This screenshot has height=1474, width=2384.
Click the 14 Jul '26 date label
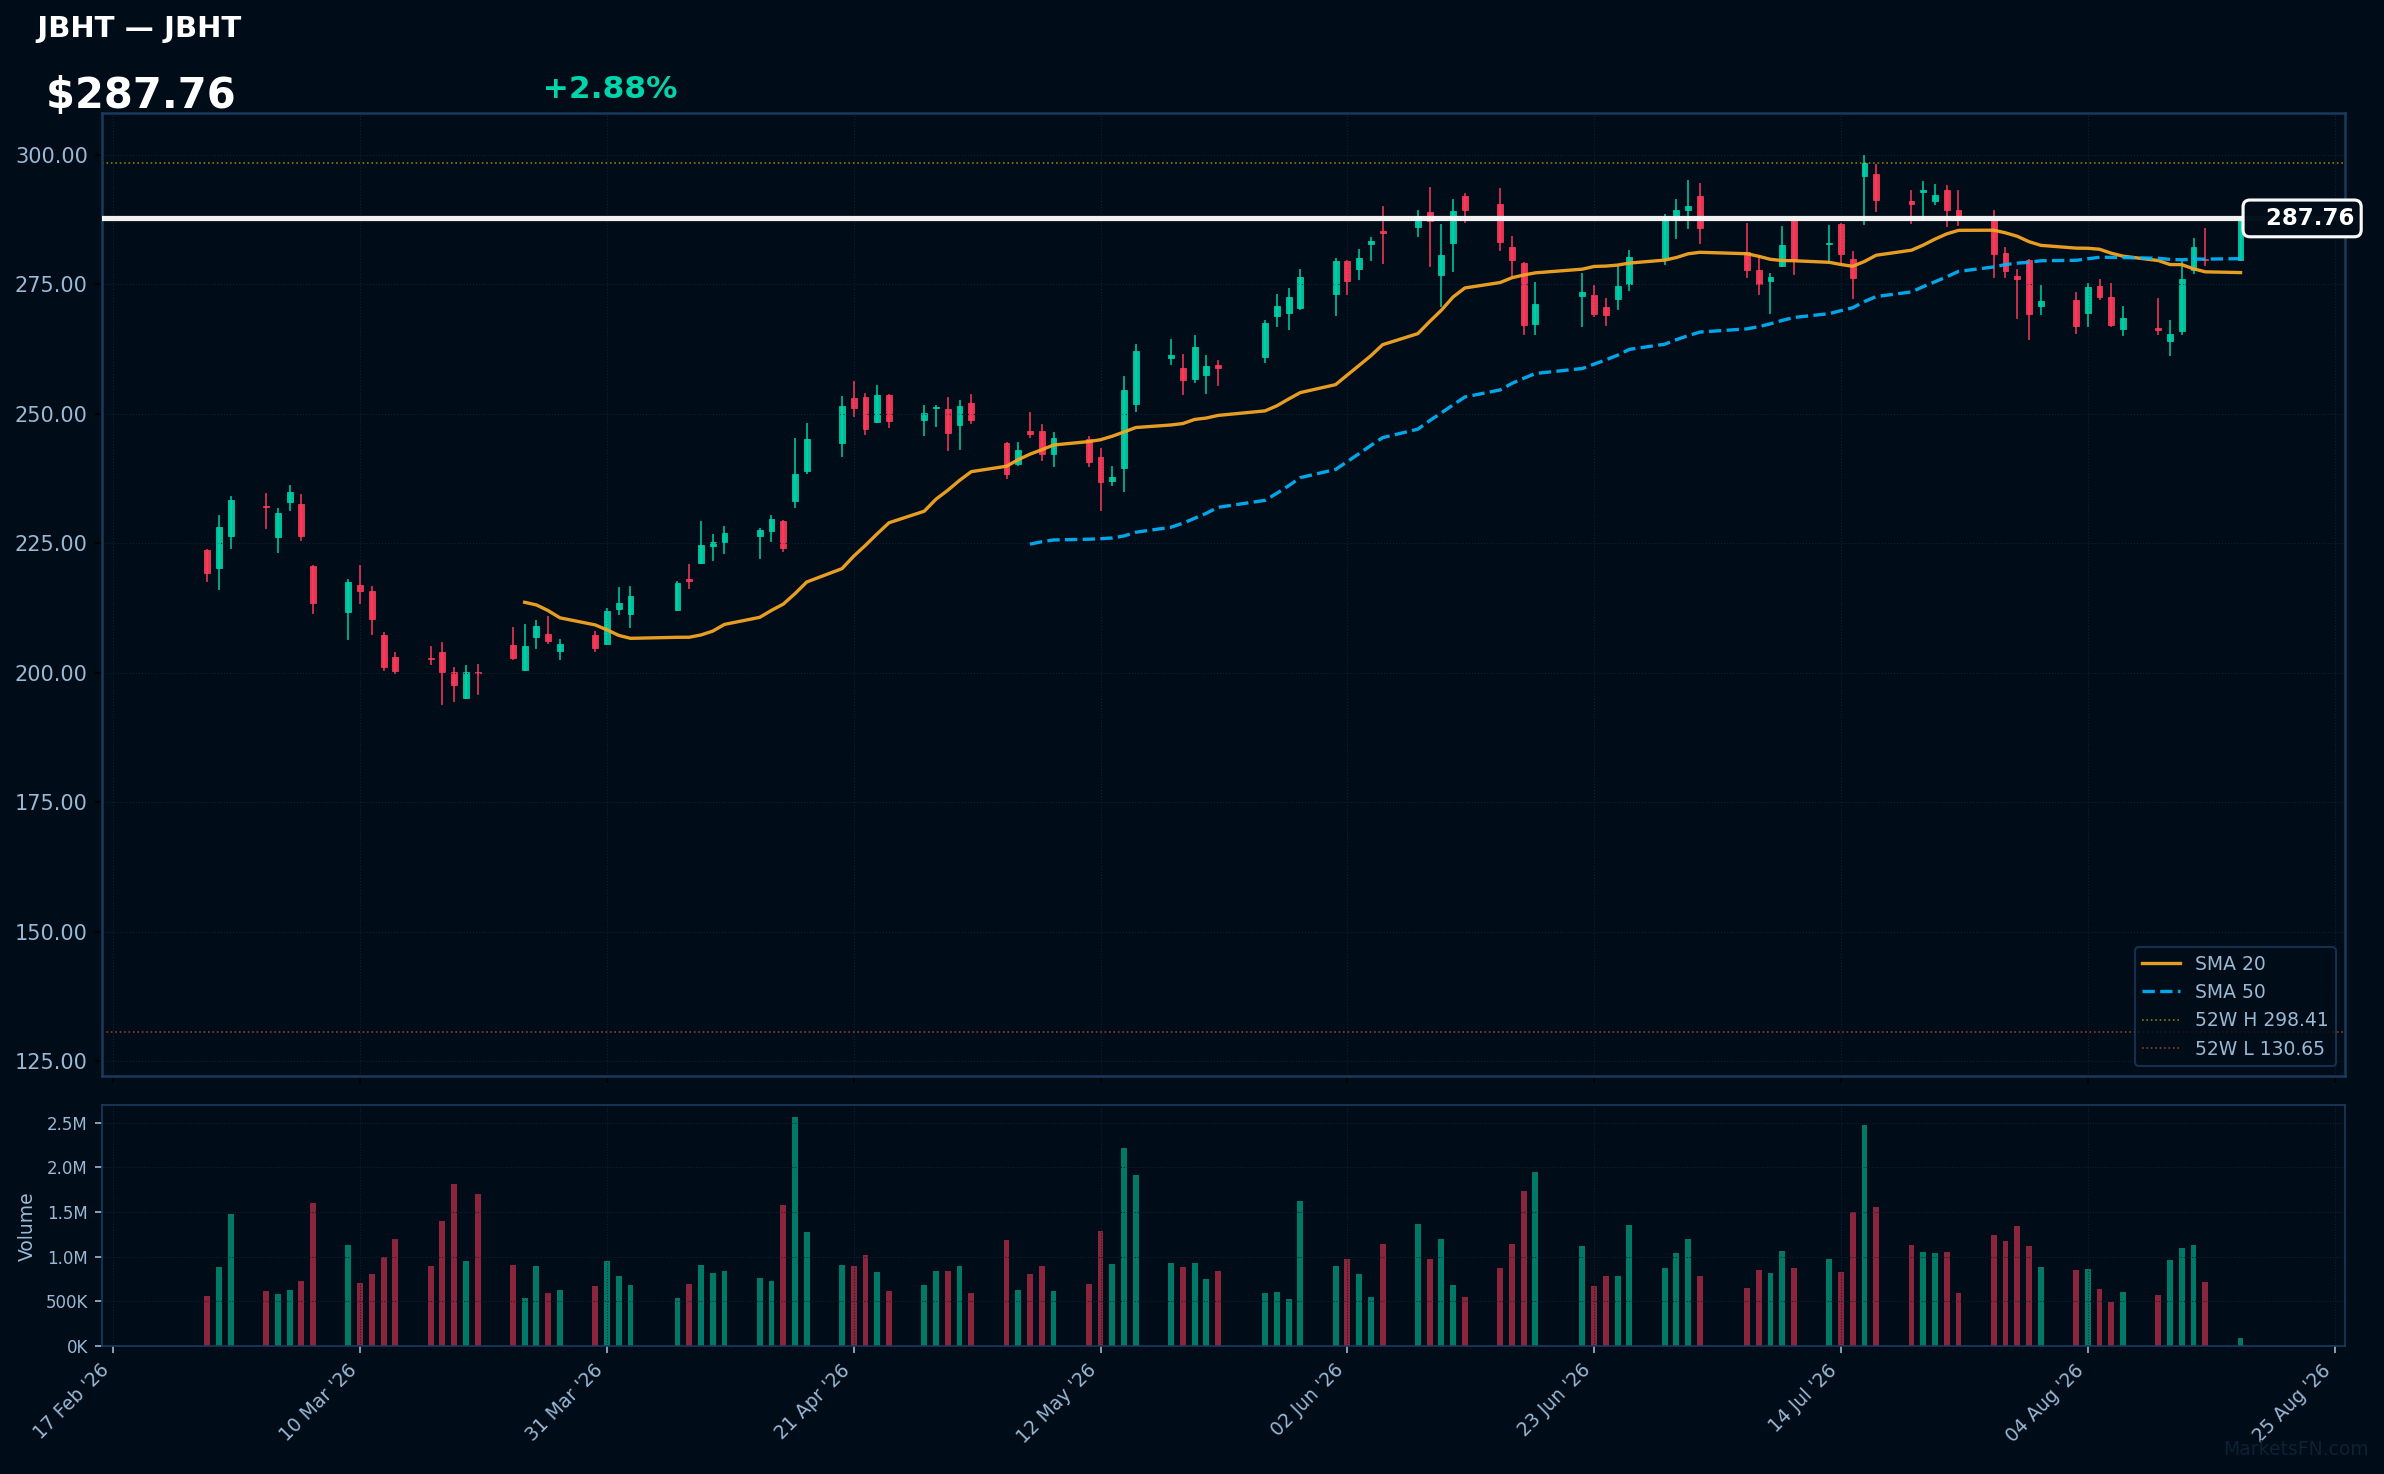coord(1801,1400)
